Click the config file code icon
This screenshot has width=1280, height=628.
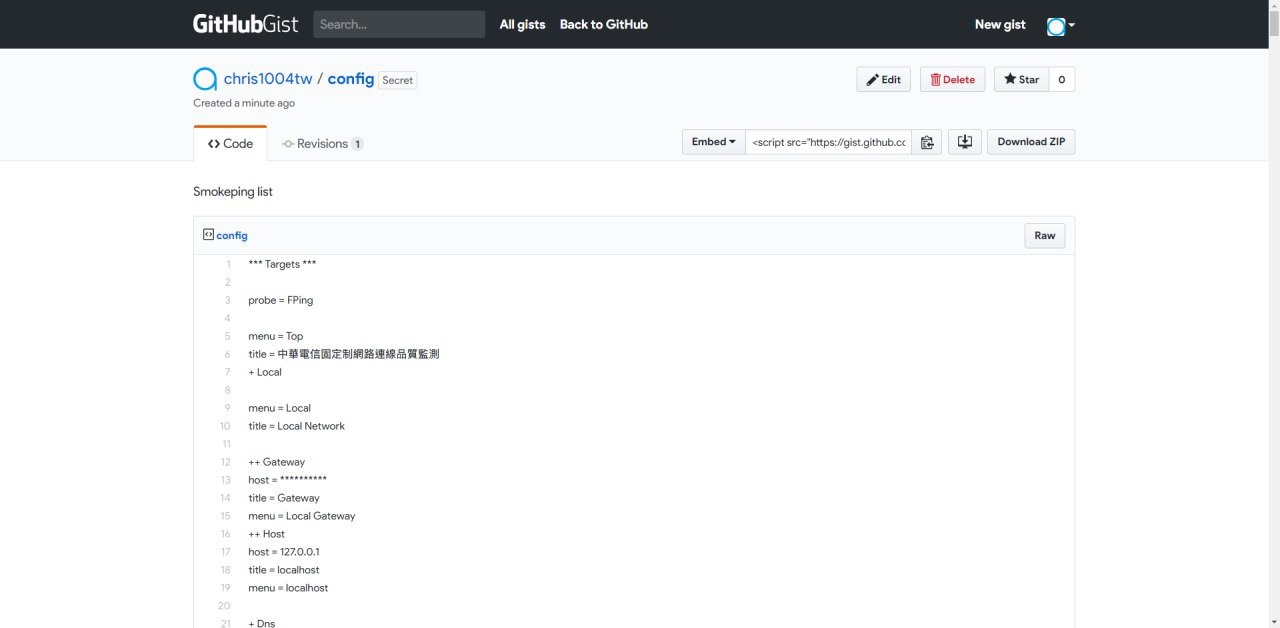(208, 235)
